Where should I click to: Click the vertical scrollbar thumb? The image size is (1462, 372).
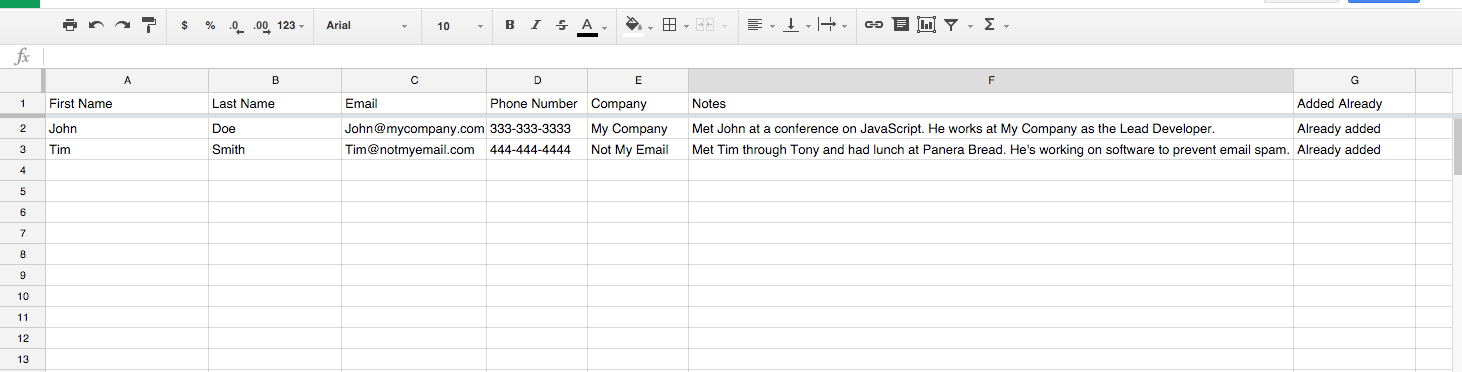[x=1458, y=146]
